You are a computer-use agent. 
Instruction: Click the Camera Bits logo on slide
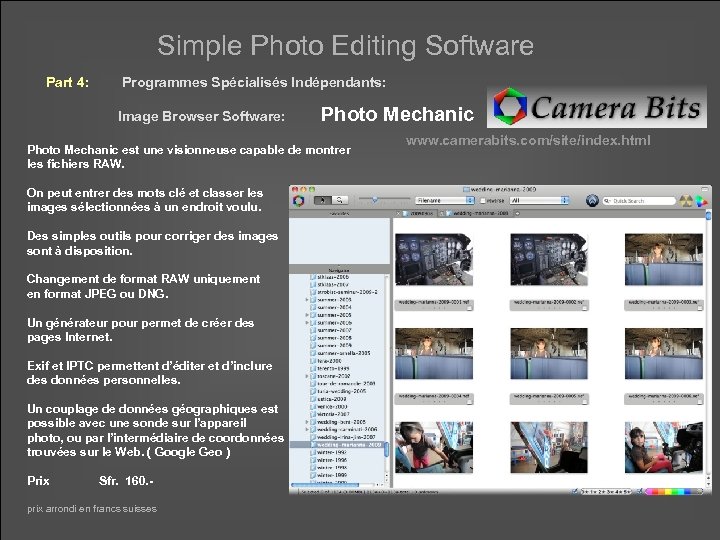click(x=597, y=107)
